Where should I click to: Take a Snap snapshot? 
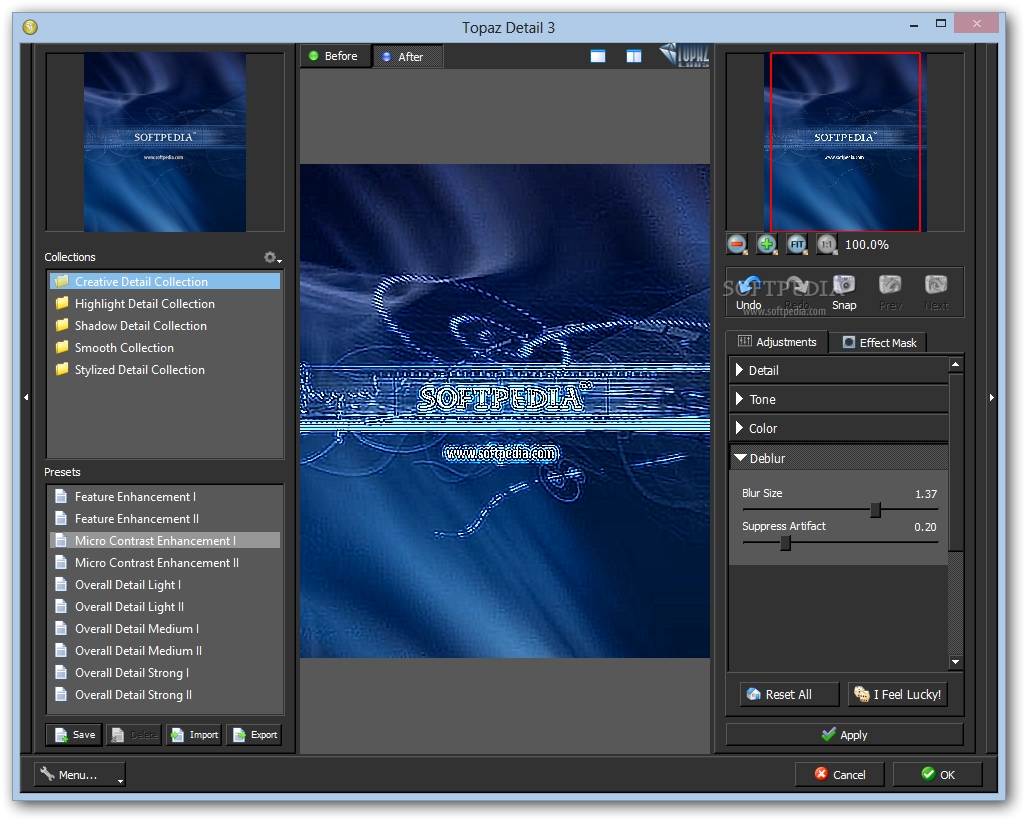844,292
